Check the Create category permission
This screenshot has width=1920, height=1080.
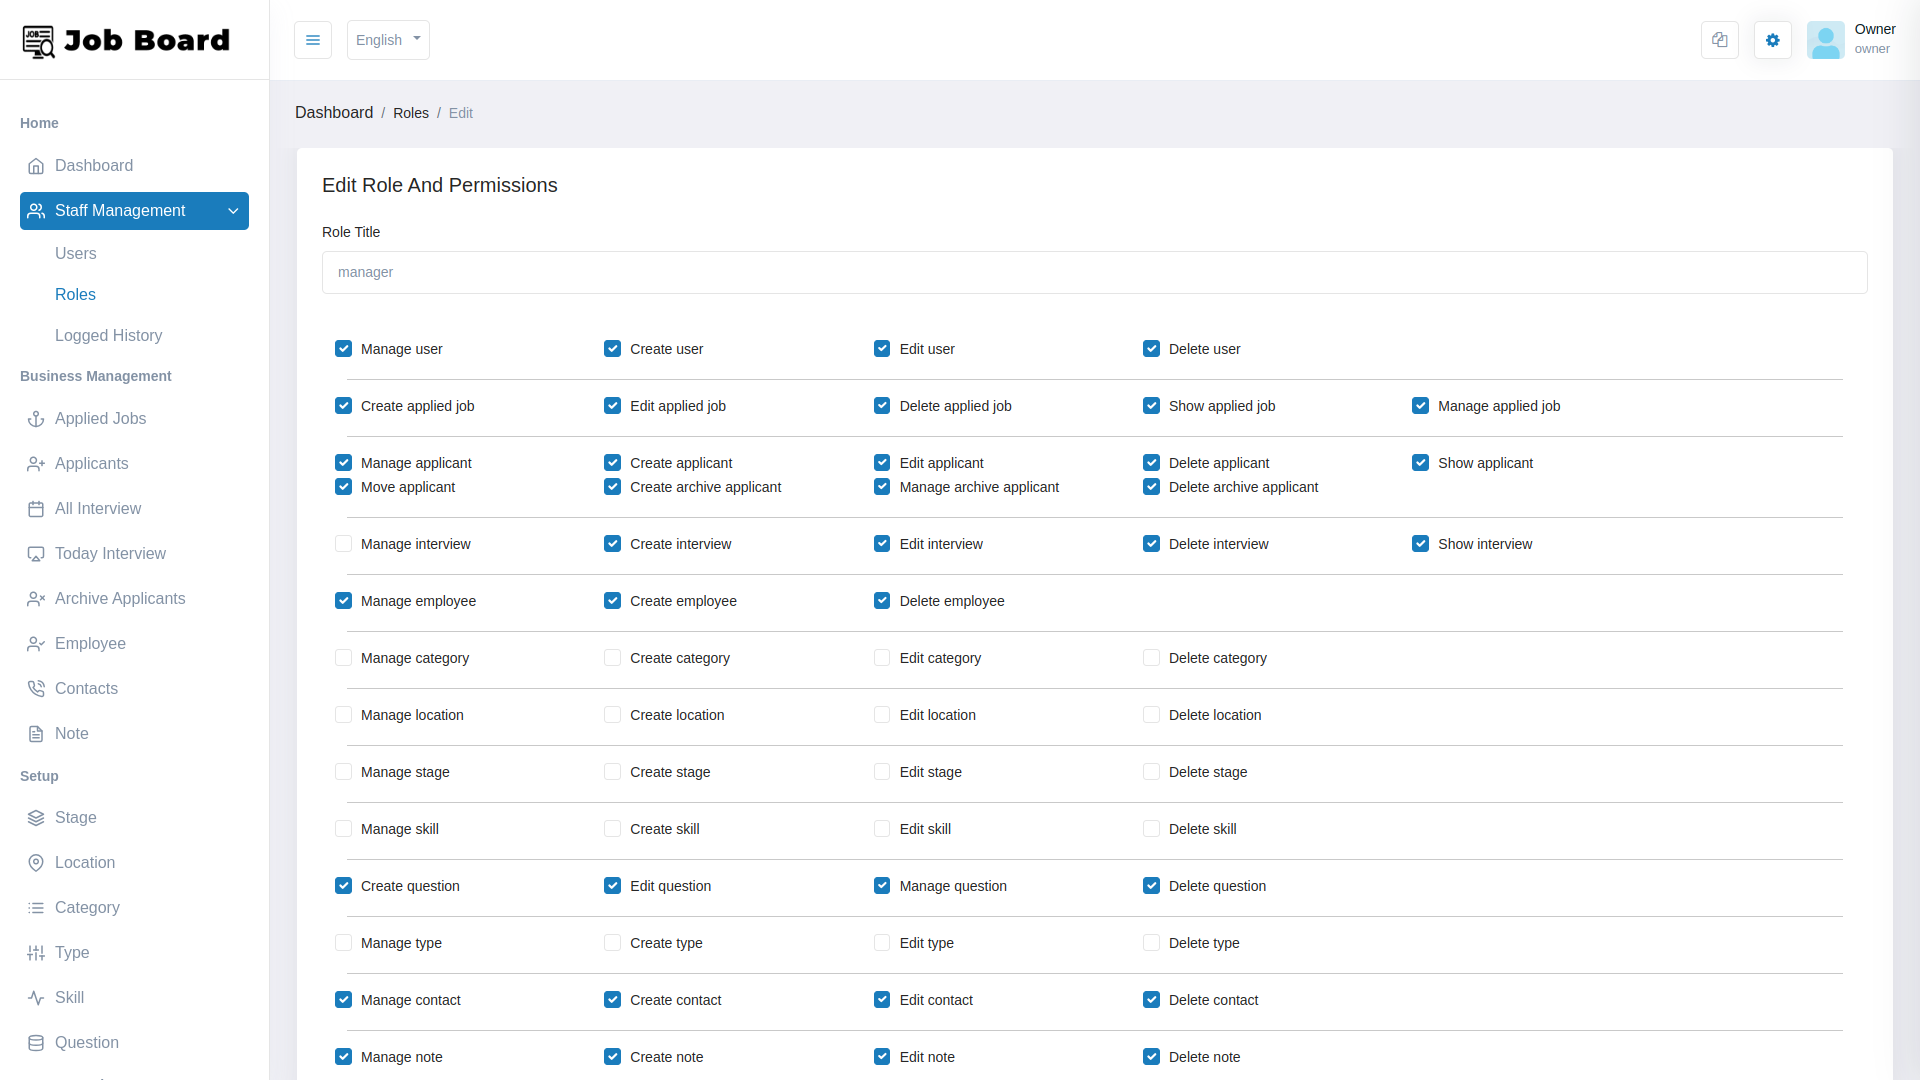(611, 657)
